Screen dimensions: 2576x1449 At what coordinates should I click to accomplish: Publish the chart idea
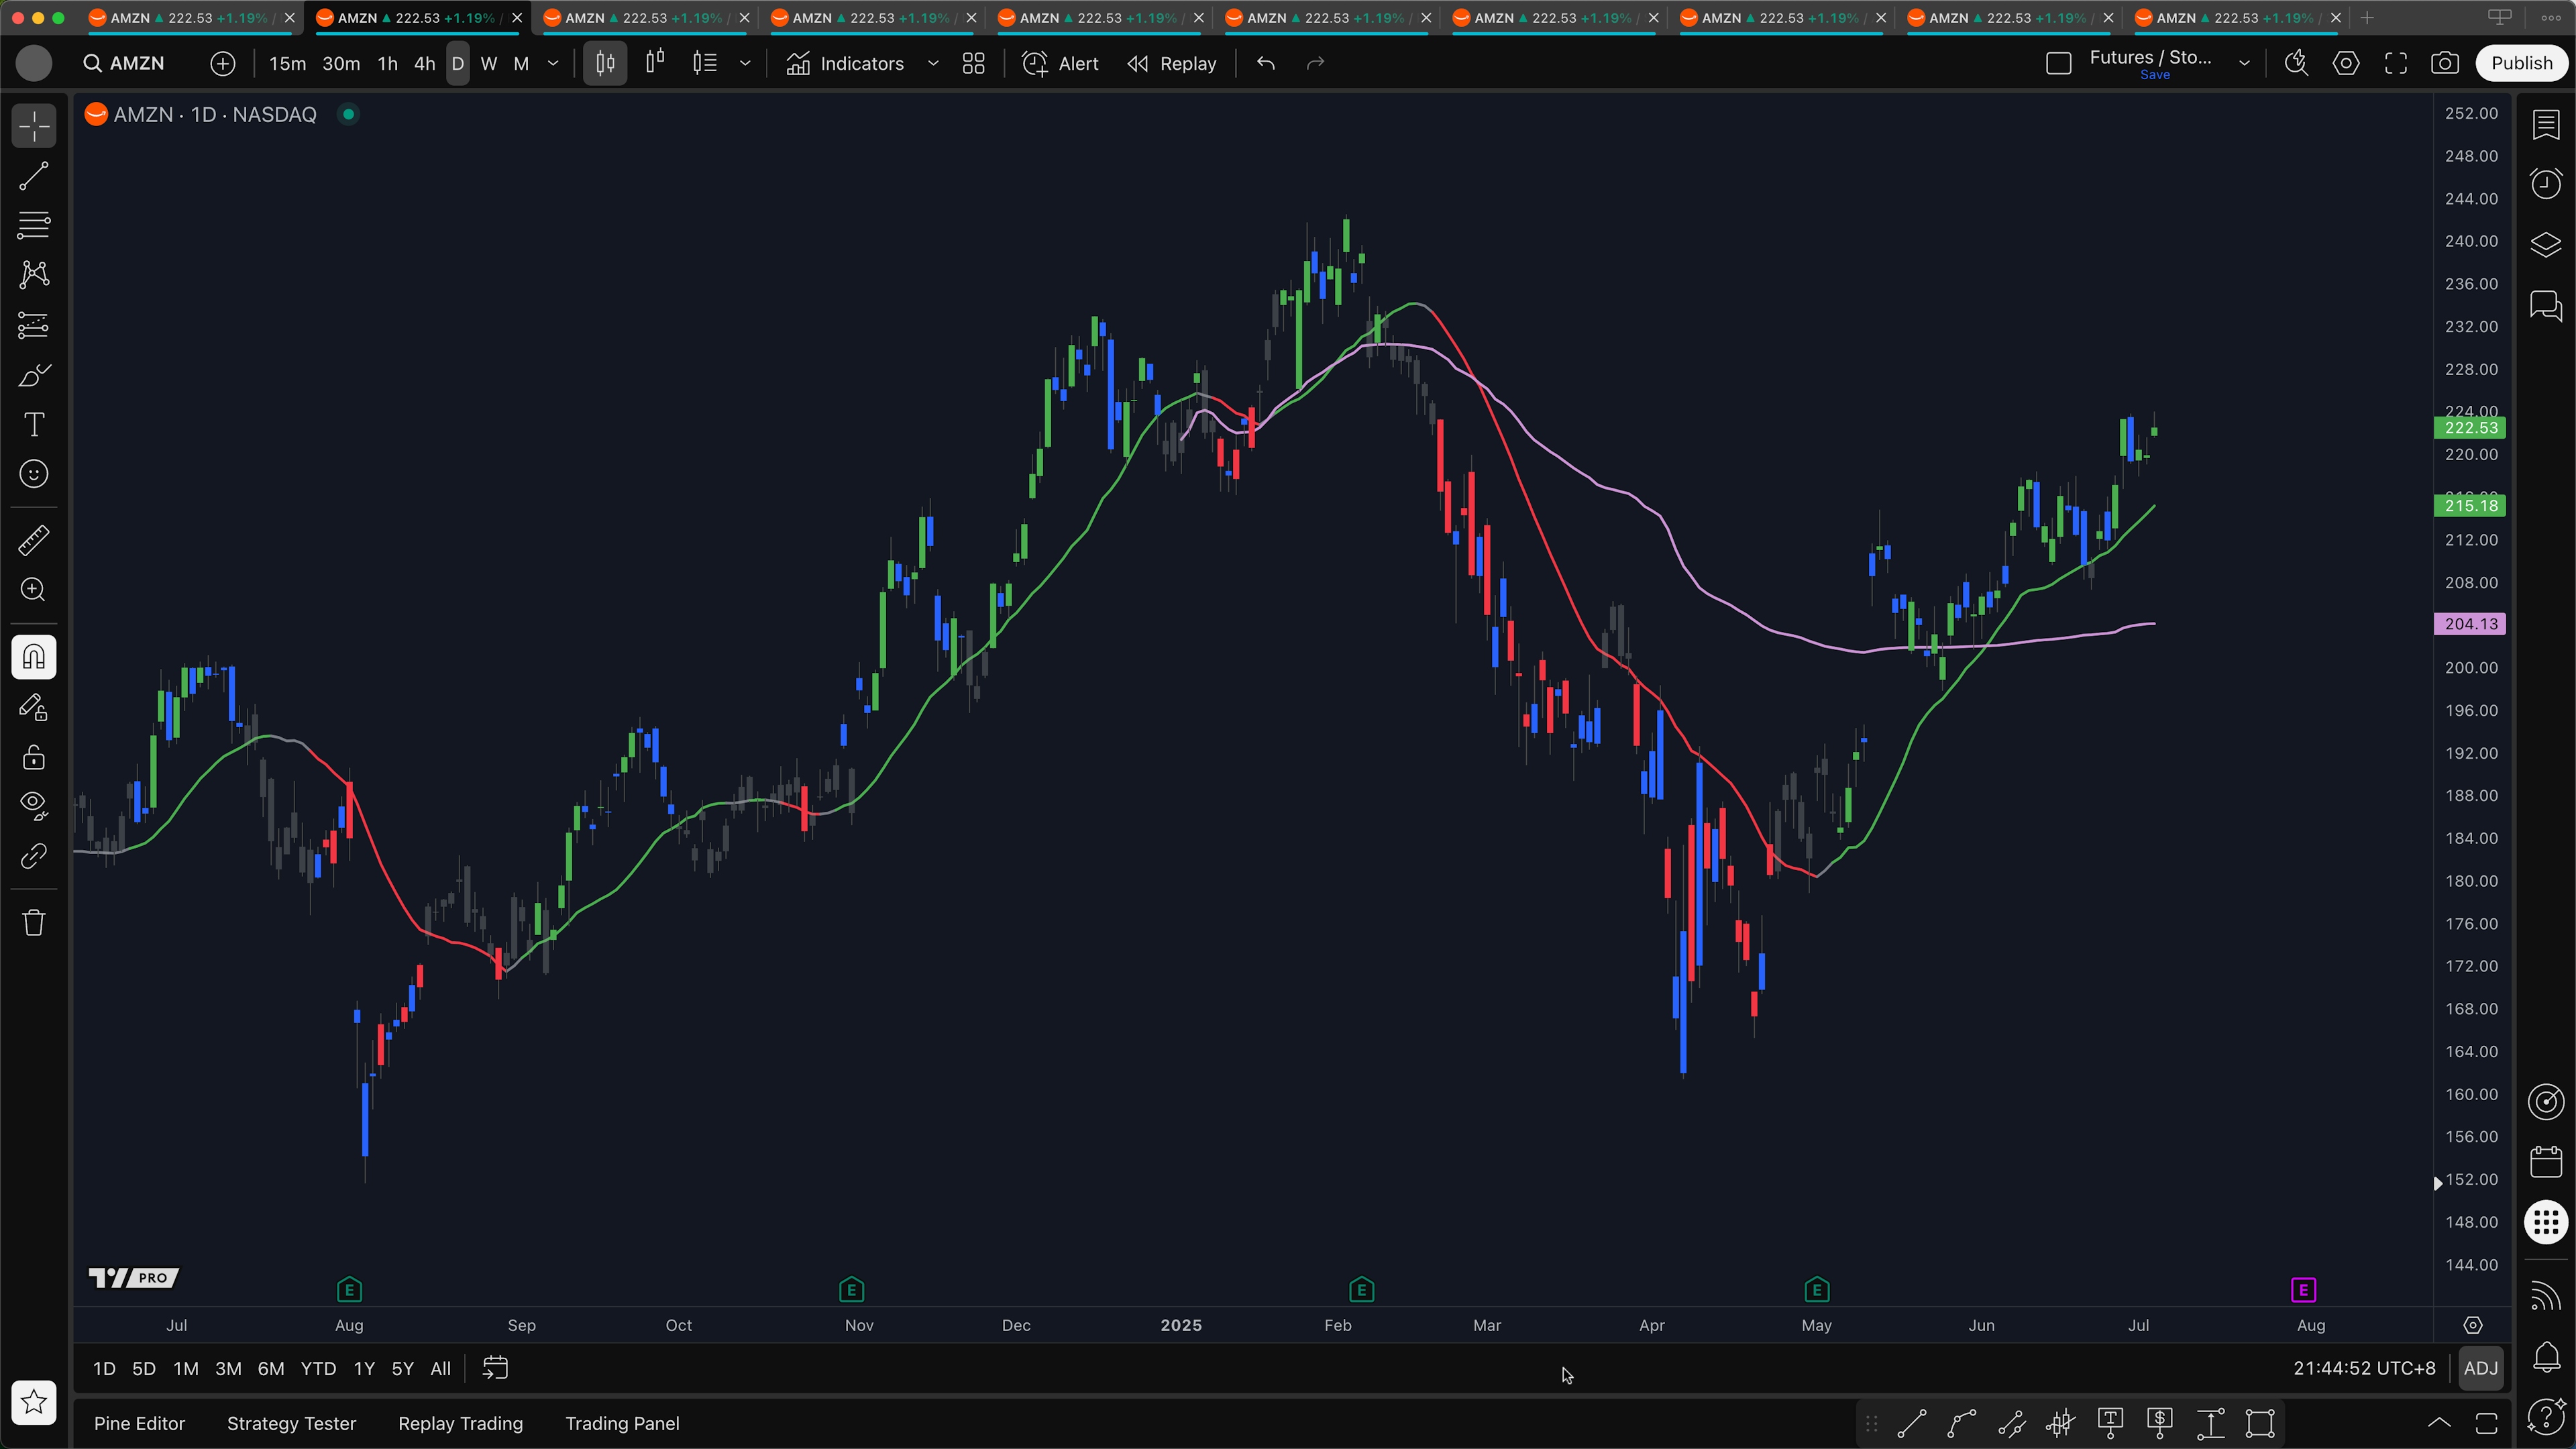[x=2521, y=63]
